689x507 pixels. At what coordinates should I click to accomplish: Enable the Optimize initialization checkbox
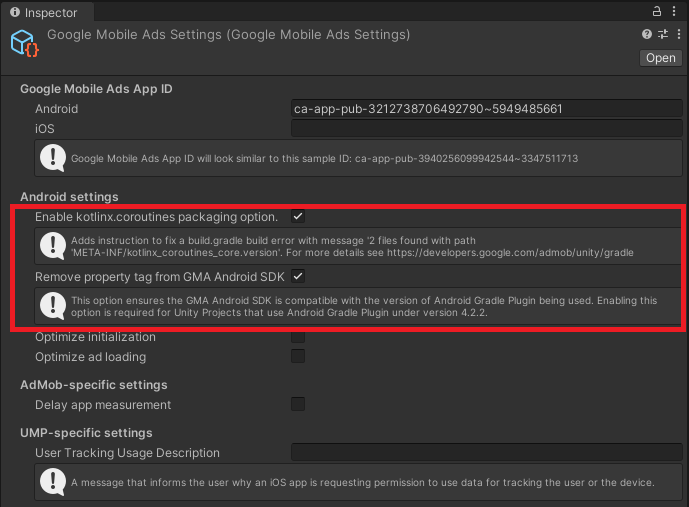pos(298,337)
